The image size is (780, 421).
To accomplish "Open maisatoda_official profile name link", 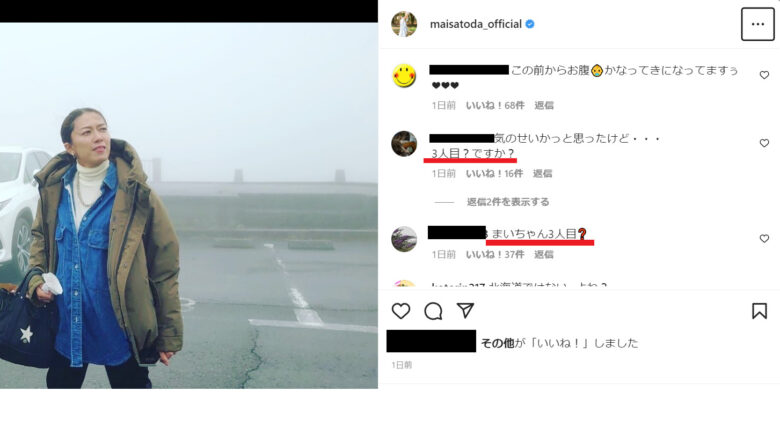I will (x=476, y=24).
